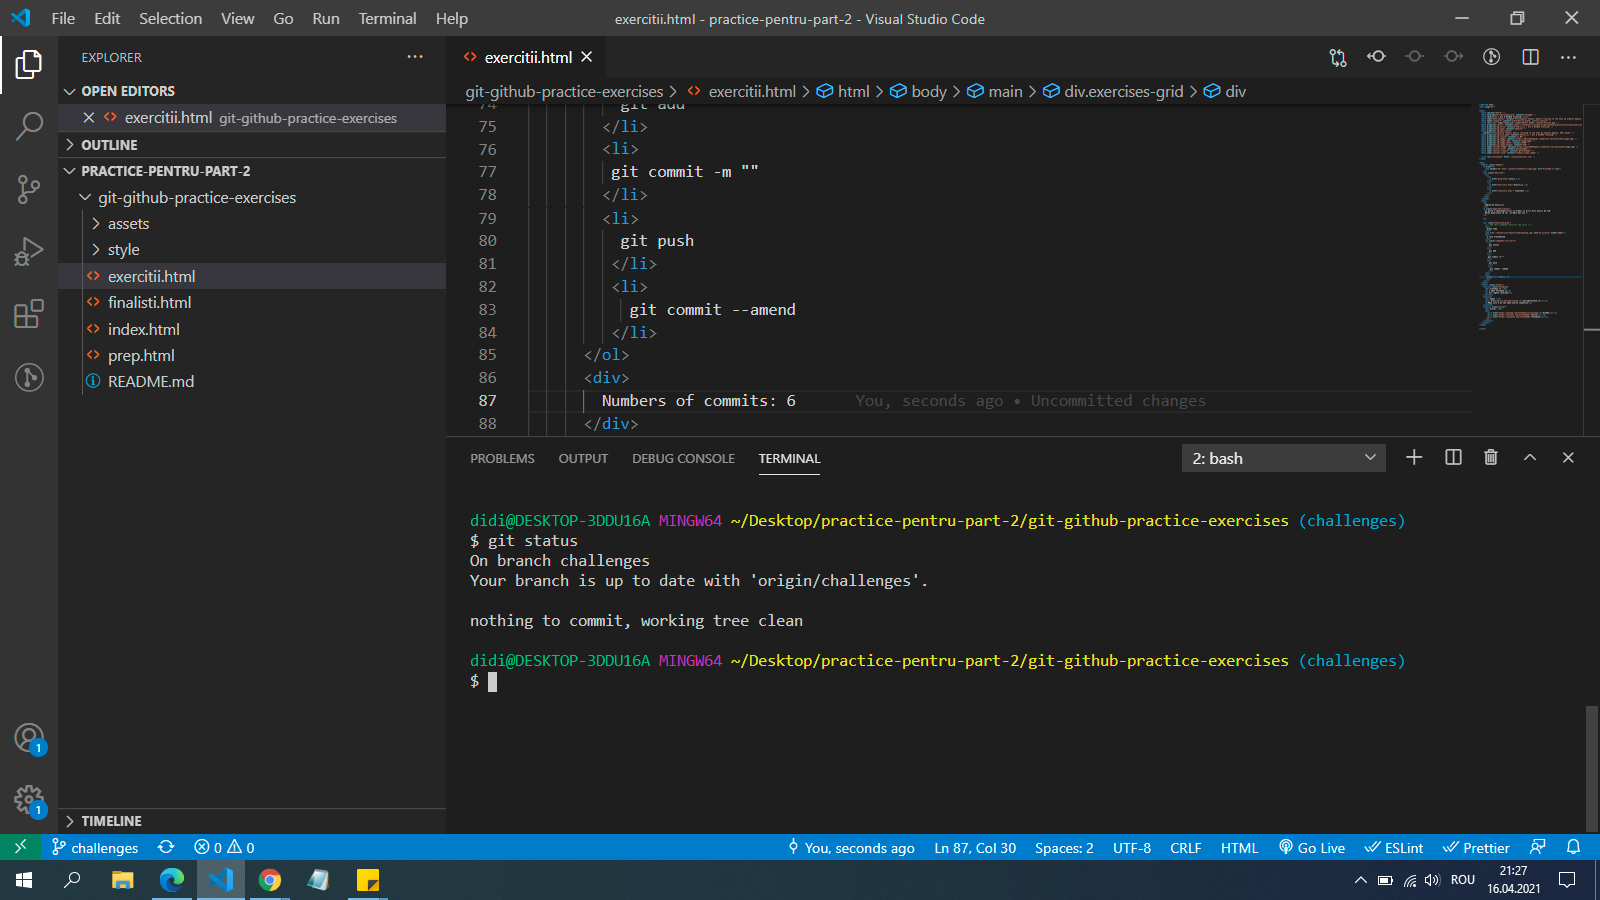Open finalisti.html from the explorer
Image resolution: width=1600 pixels, height=900 pixels.
[x=149, y=302]
